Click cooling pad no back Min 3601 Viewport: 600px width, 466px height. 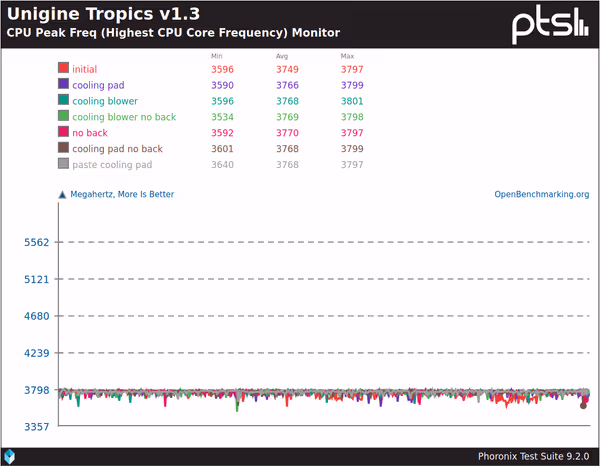tap(222, 149)
